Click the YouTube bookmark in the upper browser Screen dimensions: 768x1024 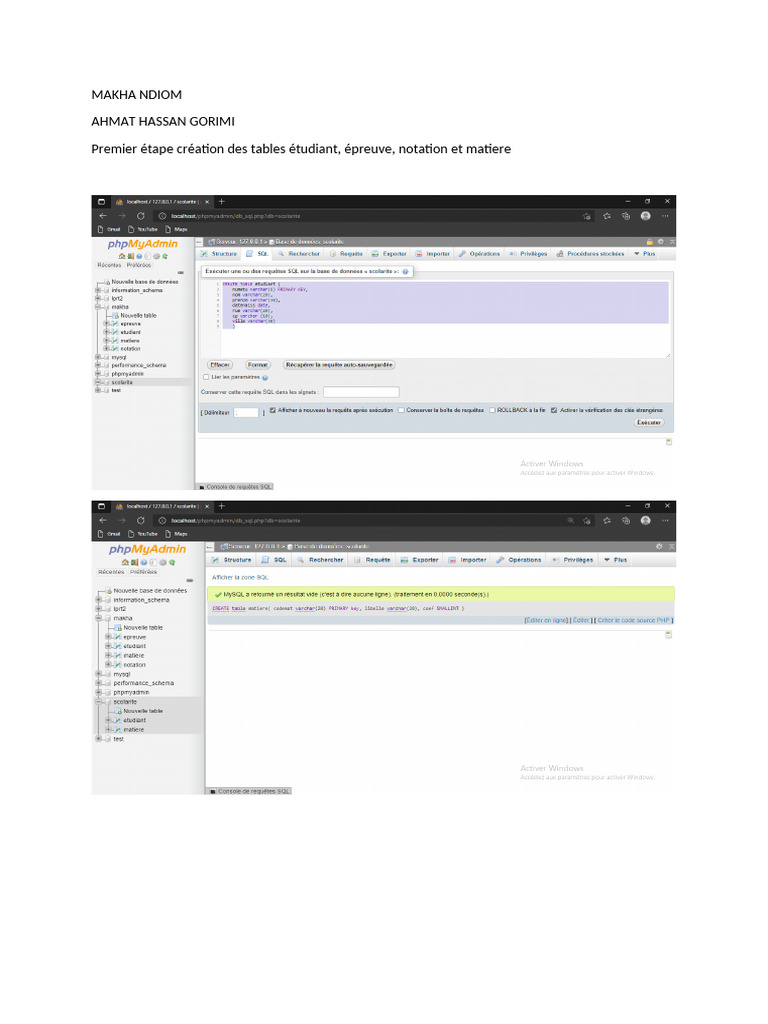pyautogui.click(x=143, y=229)
